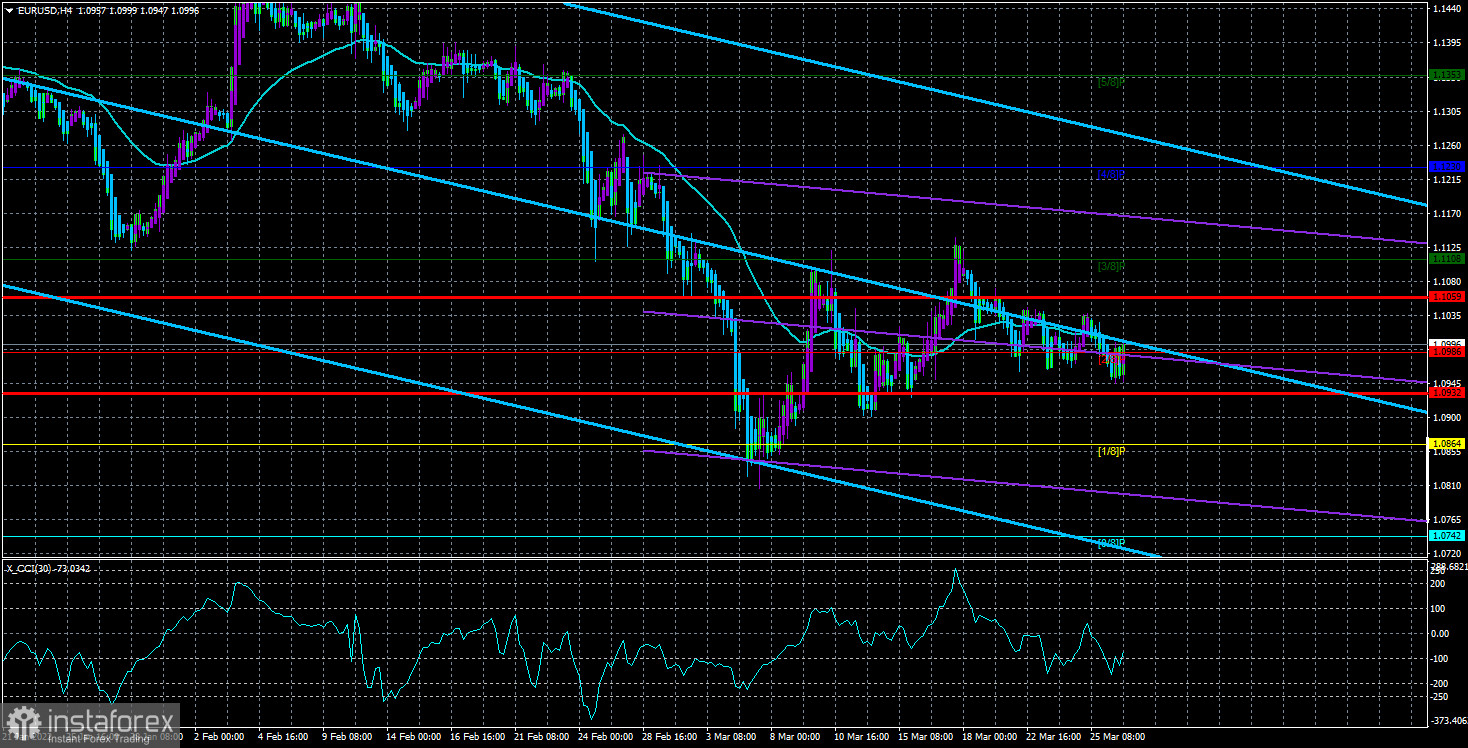Screen dimensions: 1468x748
Task: Click the 25 Mar 08:00 time axis label
Action: pos(1119,735)
